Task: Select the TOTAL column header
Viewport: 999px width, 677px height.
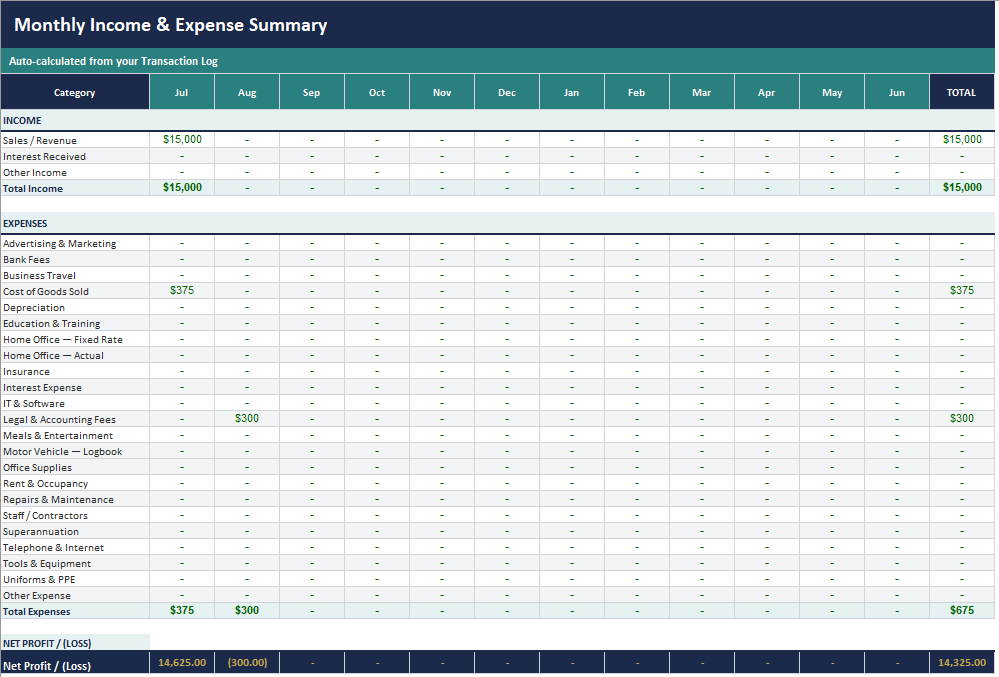Action: point(961,91)
